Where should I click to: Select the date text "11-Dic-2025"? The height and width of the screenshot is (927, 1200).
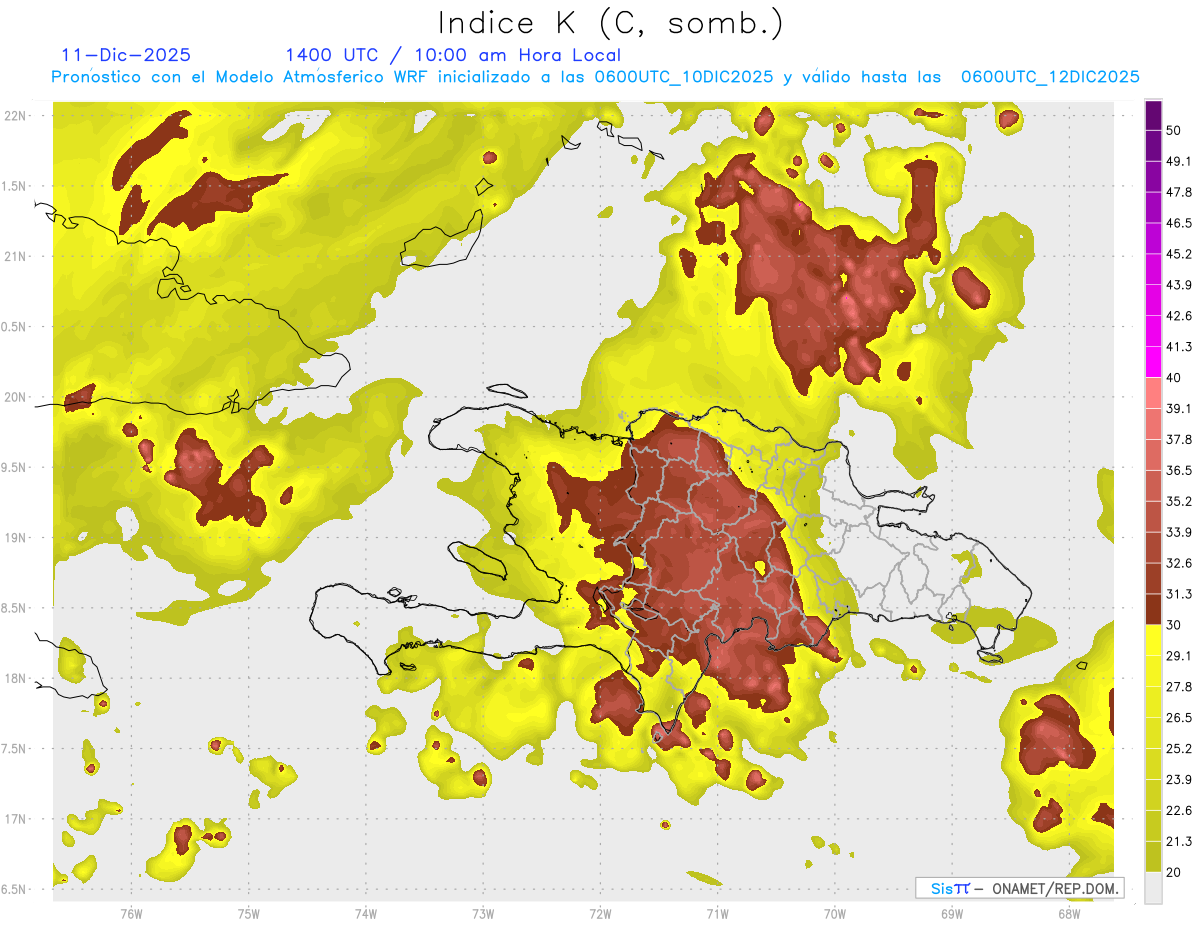[x=126, y=55]
